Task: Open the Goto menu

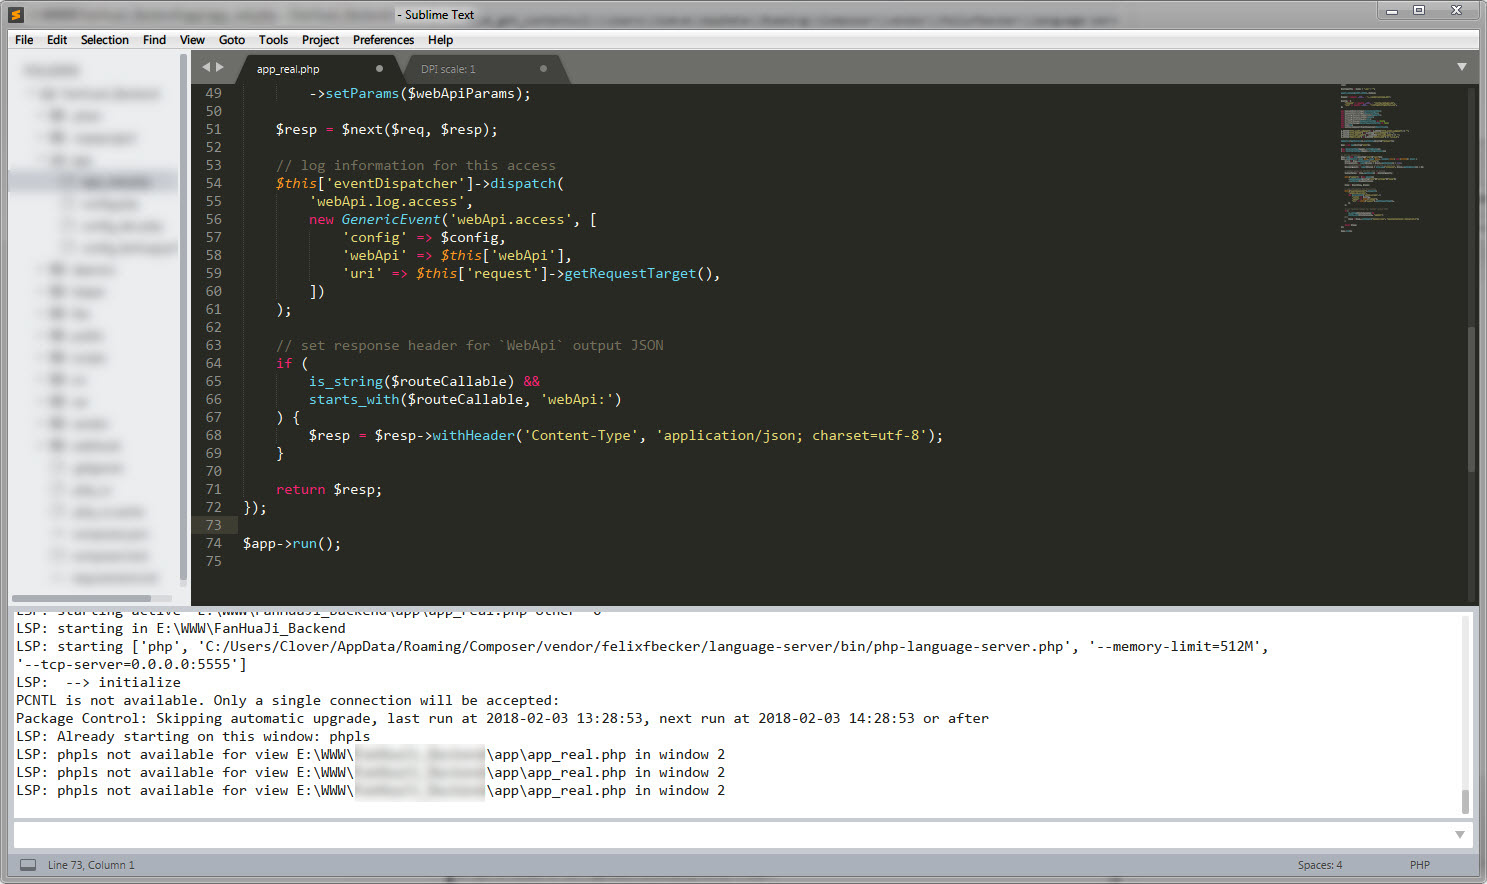Action: [x=232, y=40]
